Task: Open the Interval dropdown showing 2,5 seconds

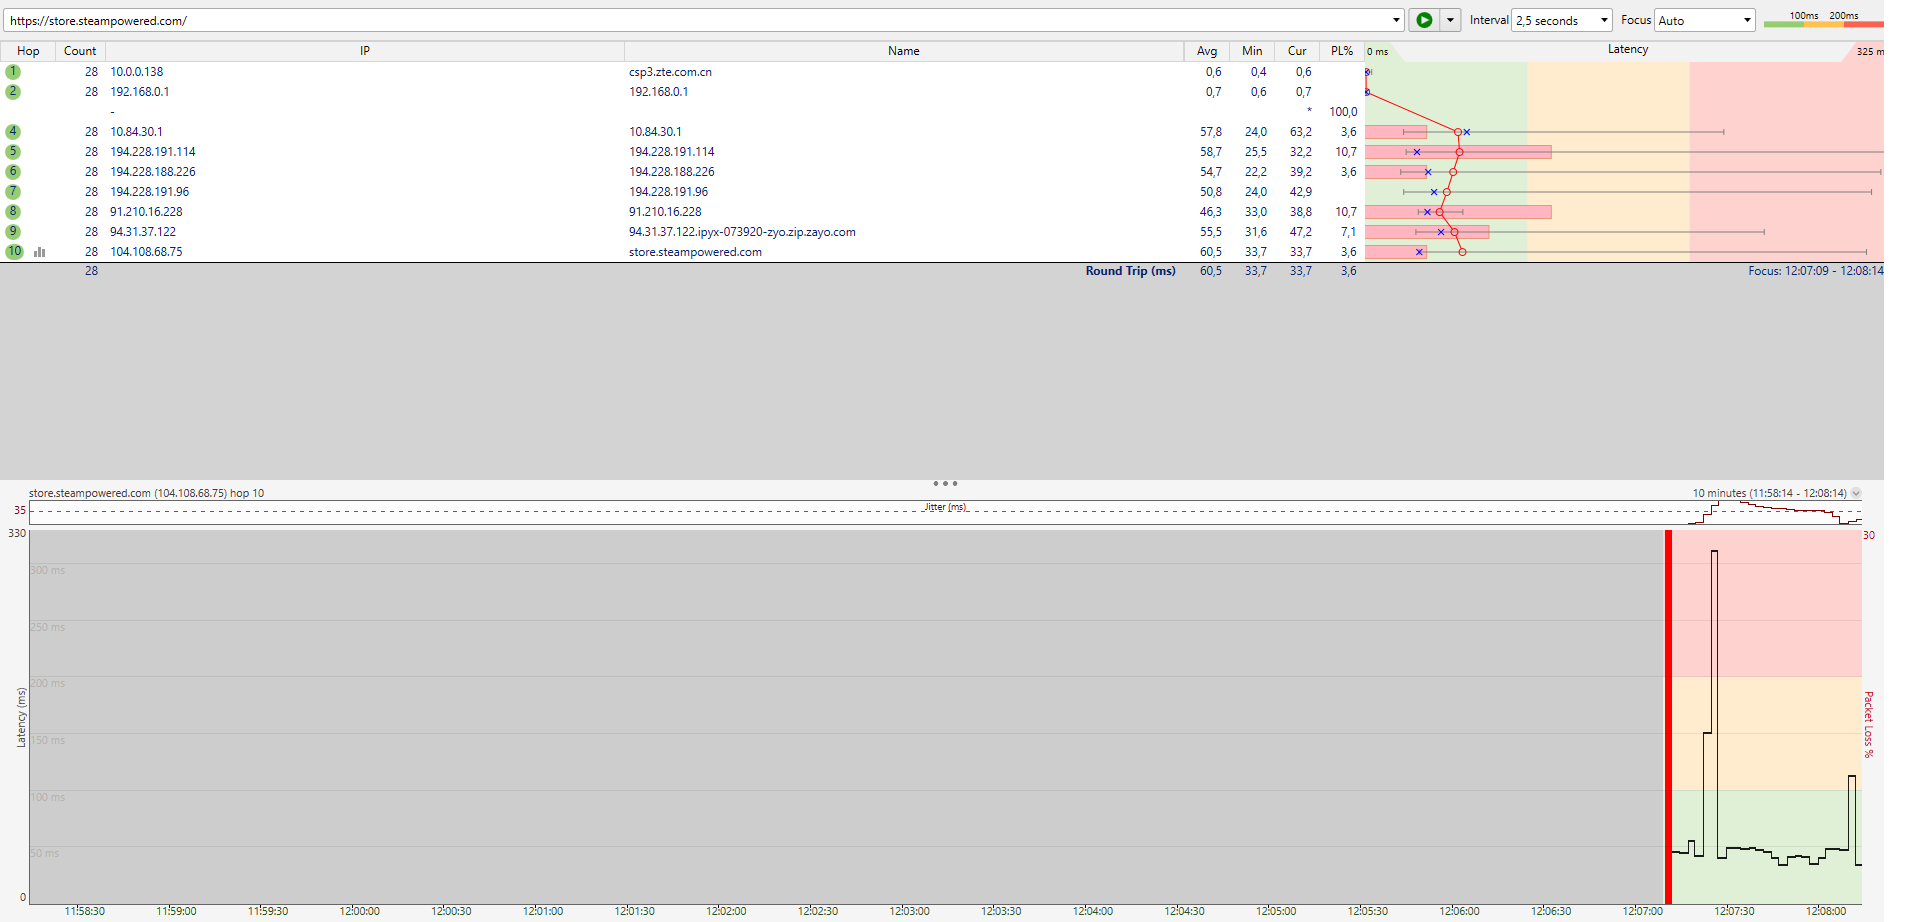Action: click(1561, 20)
